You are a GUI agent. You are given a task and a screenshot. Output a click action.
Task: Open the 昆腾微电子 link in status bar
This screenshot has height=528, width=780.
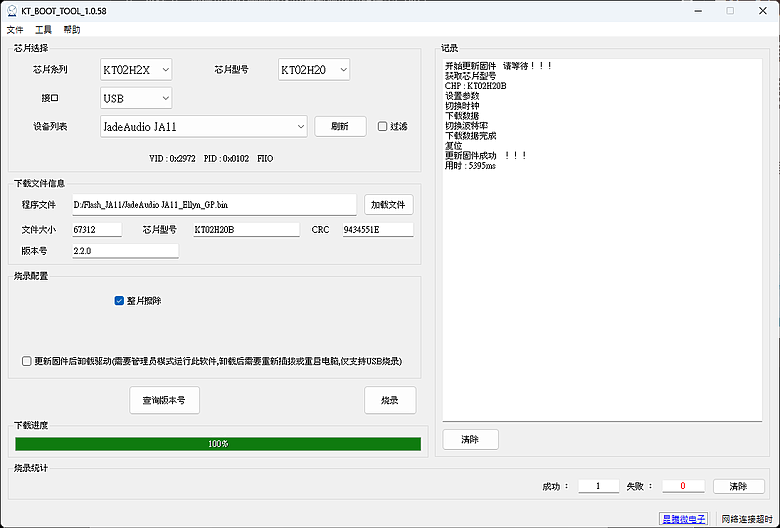click(x=683, y=519)
